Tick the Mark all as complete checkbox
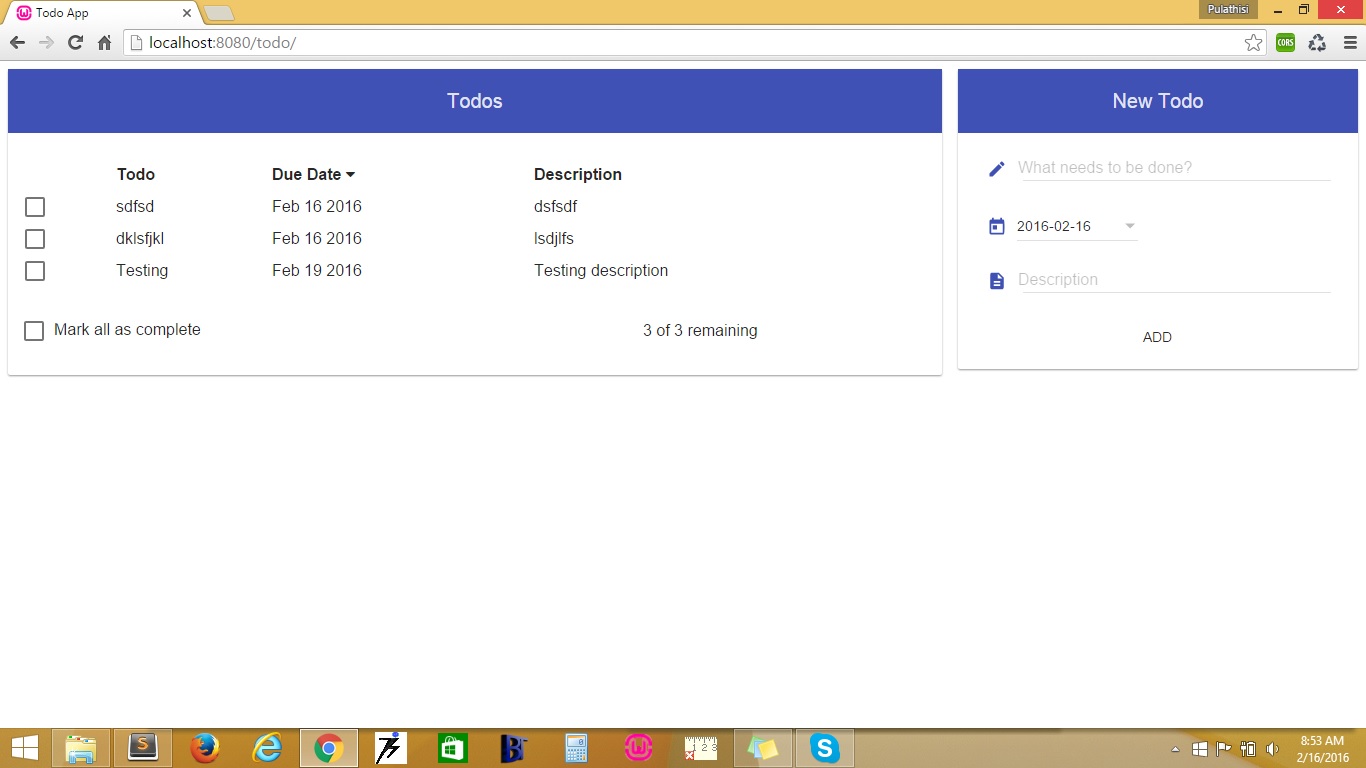The height and width of the screenshot is (768, 1366). (x=34, y=331)
